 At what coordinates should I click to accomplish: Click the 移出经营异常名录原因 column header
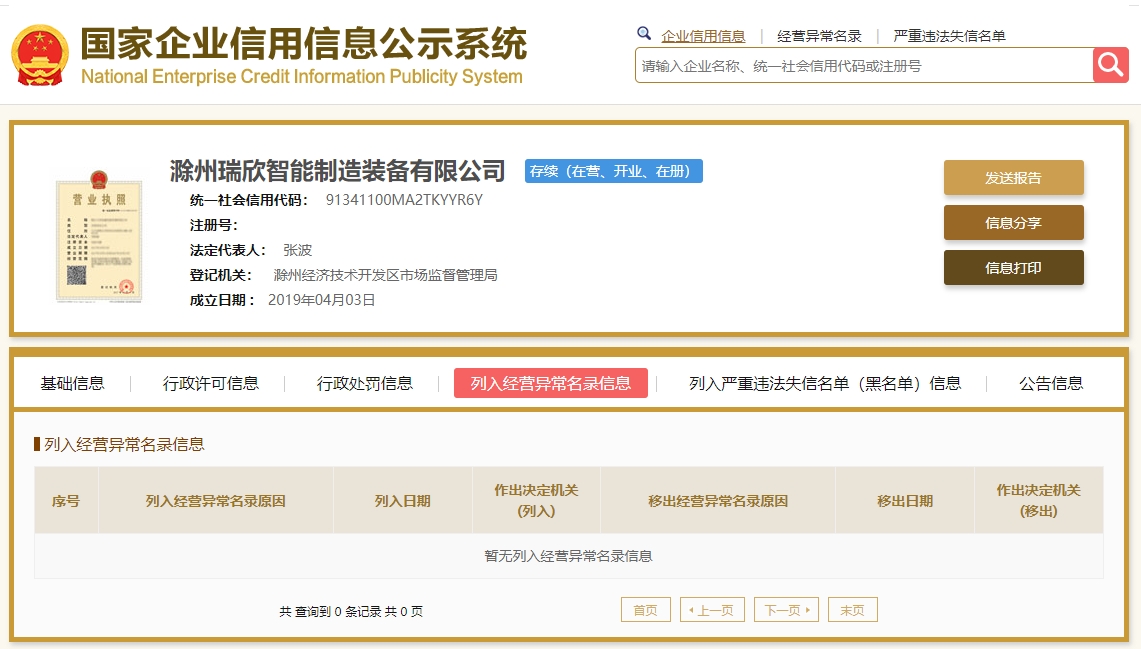(x=718, y=501)
